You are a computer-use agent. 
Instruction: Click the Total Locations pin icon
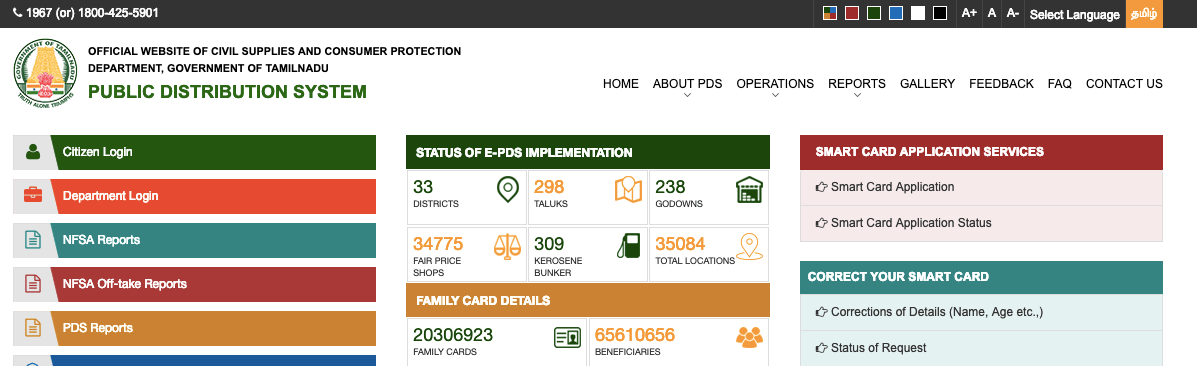click(x=750, y=246)
